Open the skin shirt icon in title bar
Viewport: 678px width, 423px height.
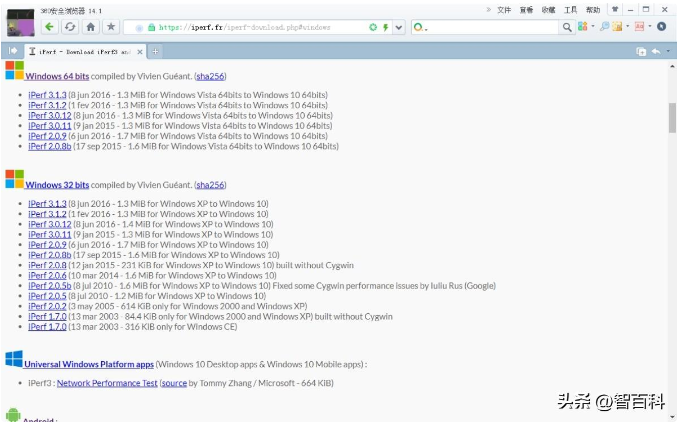point(614,9)
